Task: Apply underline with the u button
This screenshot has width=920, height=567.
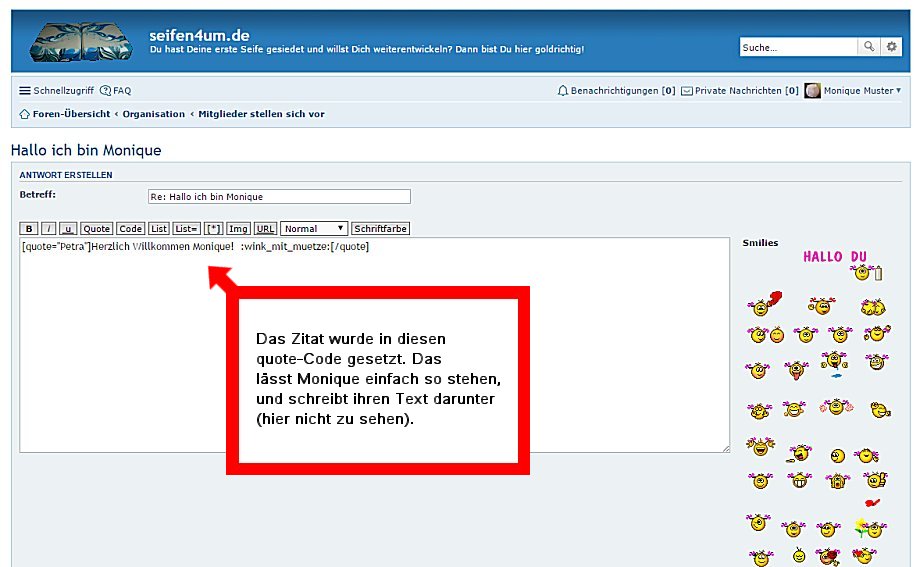Action: pyautogui.click(x=68, y=229)
